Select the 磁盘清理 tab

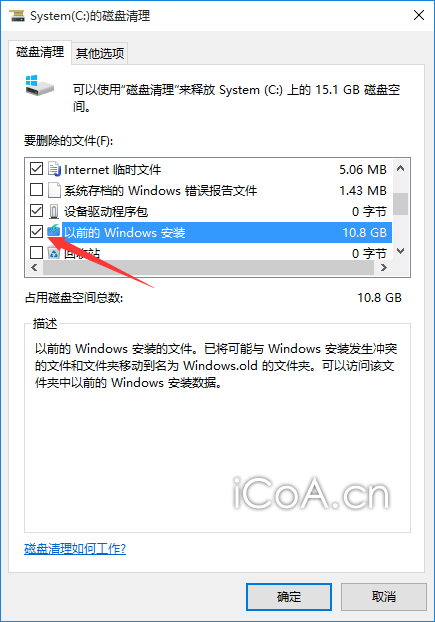point(40,52)
